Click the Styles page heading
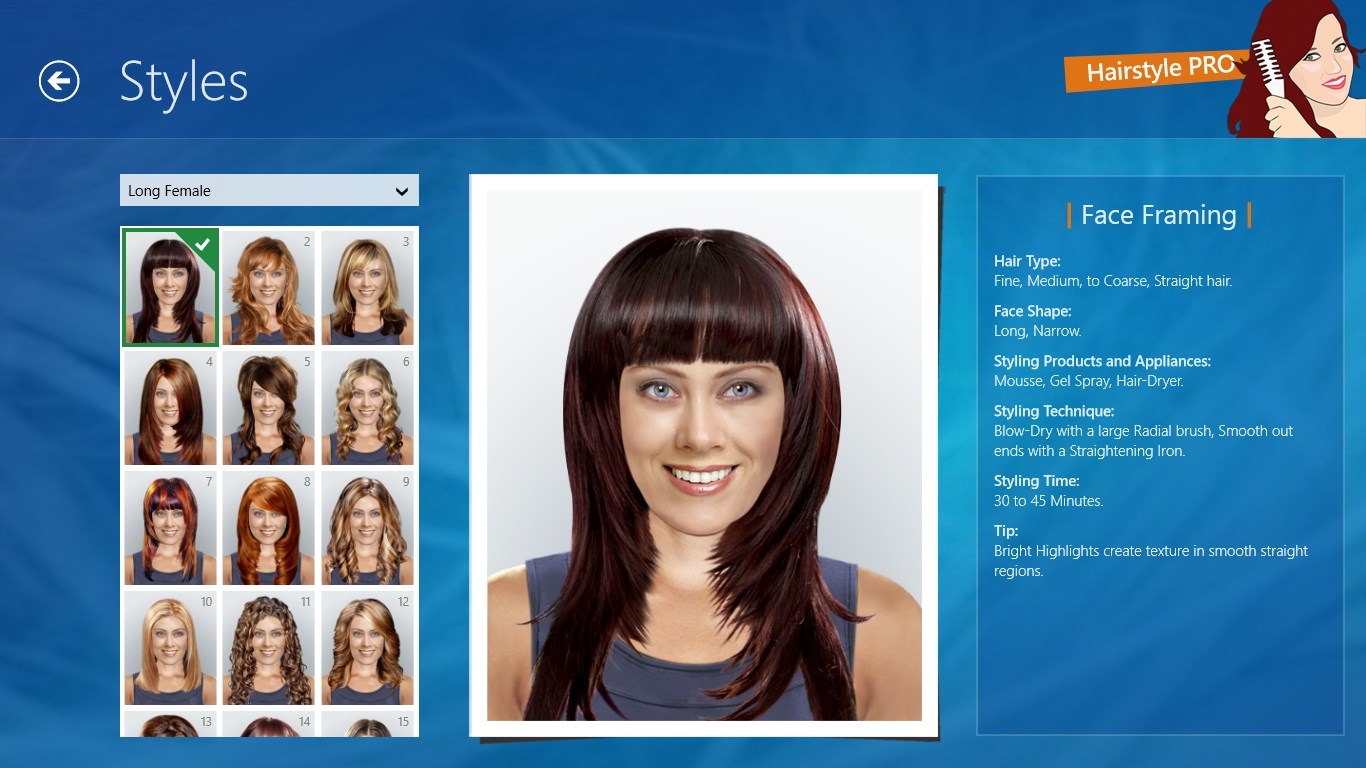This screenshot has width=1366, height=768. 184,83
